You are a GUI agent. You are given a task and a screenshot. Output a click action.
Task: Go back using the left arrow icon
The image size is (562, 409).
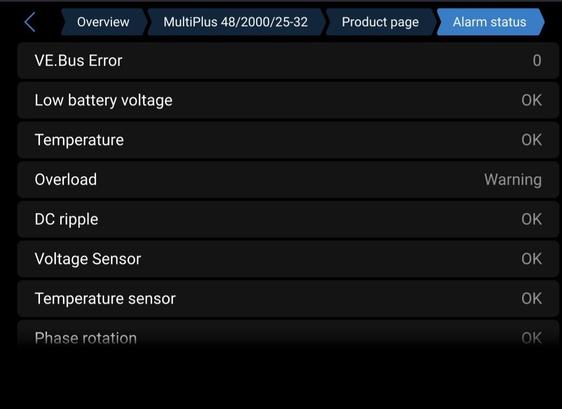point(30,22)
